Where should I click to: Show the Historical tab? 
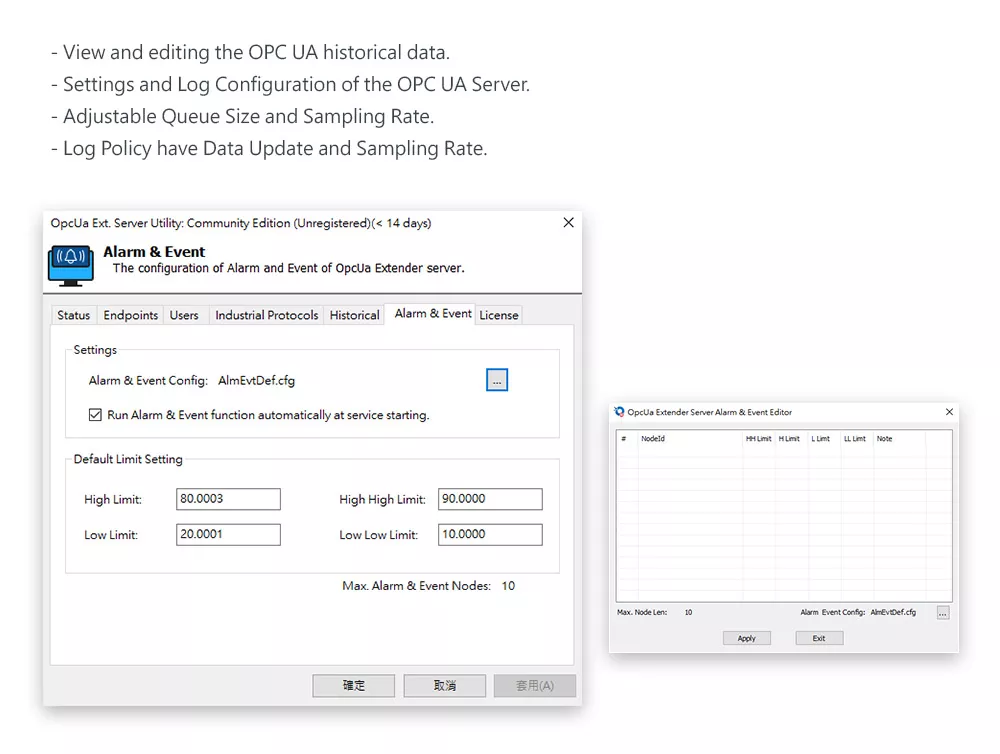point(355,315)
